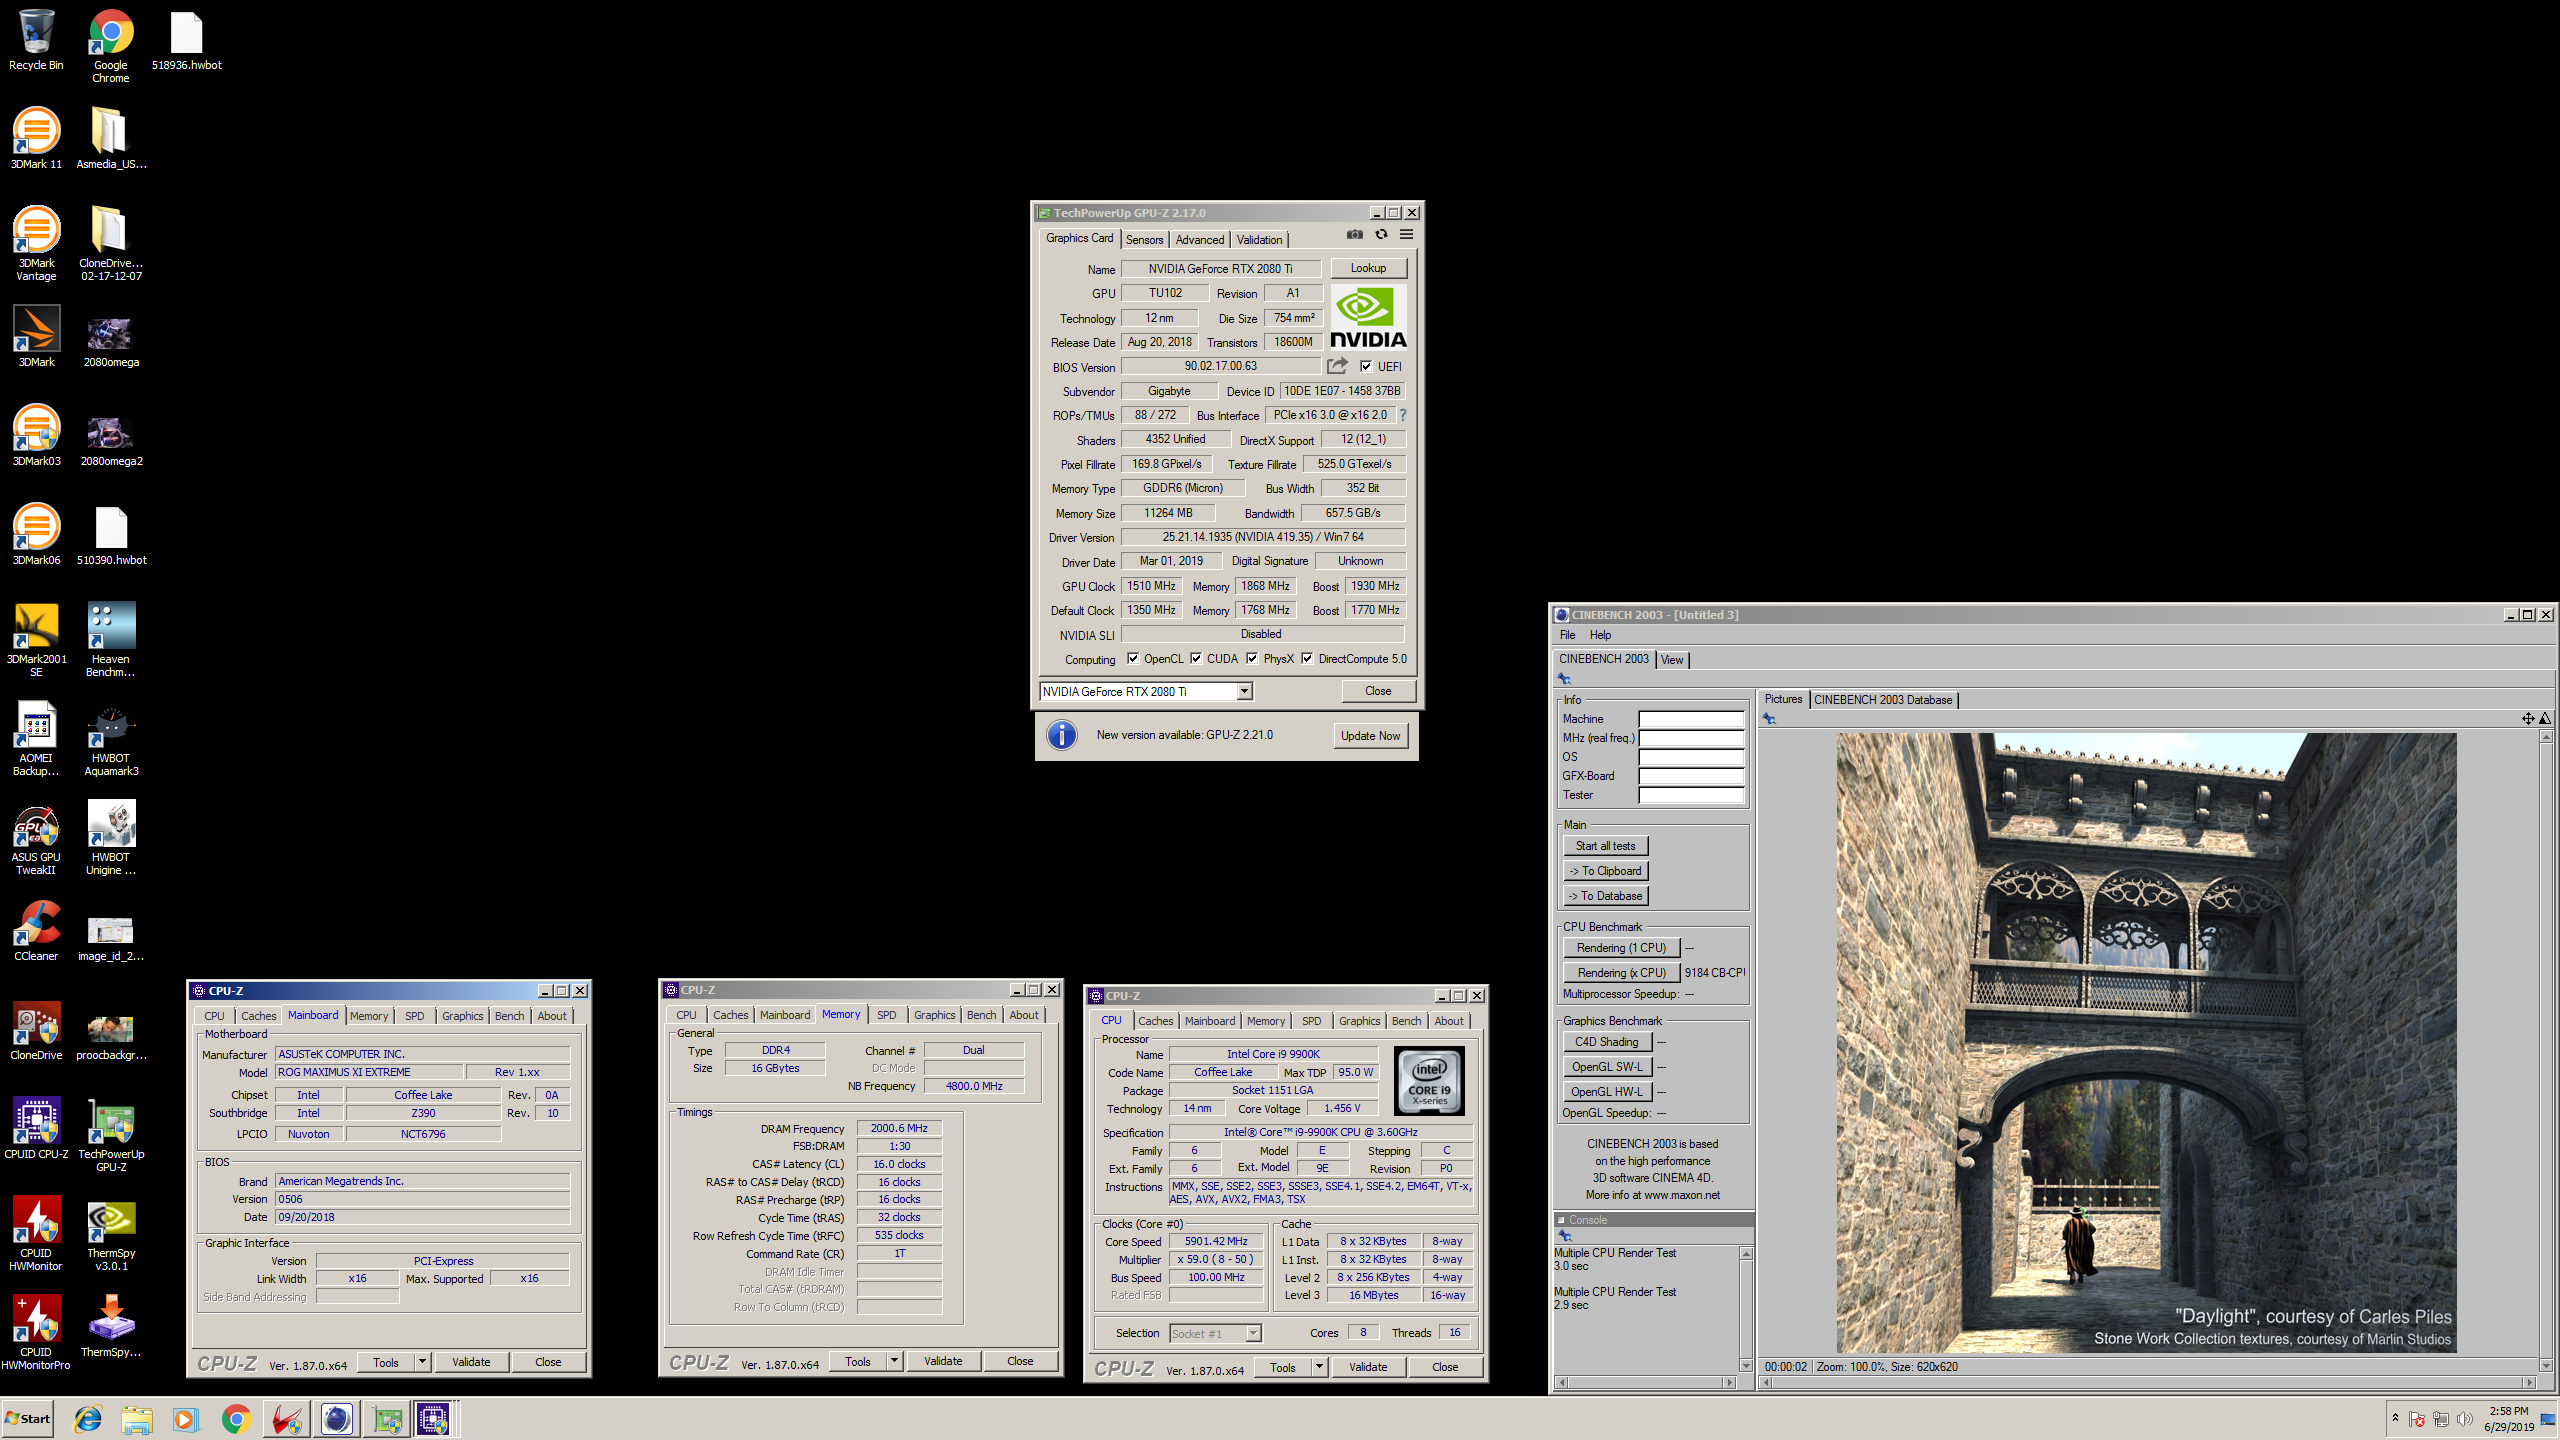Open the GPU-Z hamburger menu
Image resolution: width=2560 pixels, height=1440 pixels.
1406,234
